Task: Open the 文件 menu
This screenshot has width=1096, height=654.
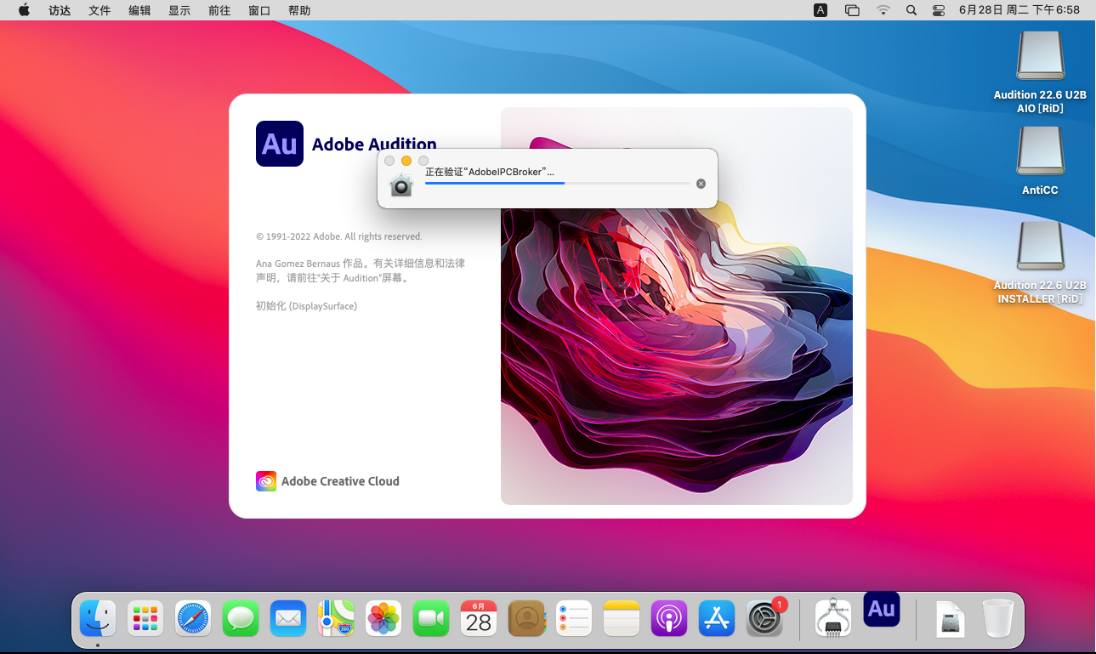Action: (x=99, y=10)
